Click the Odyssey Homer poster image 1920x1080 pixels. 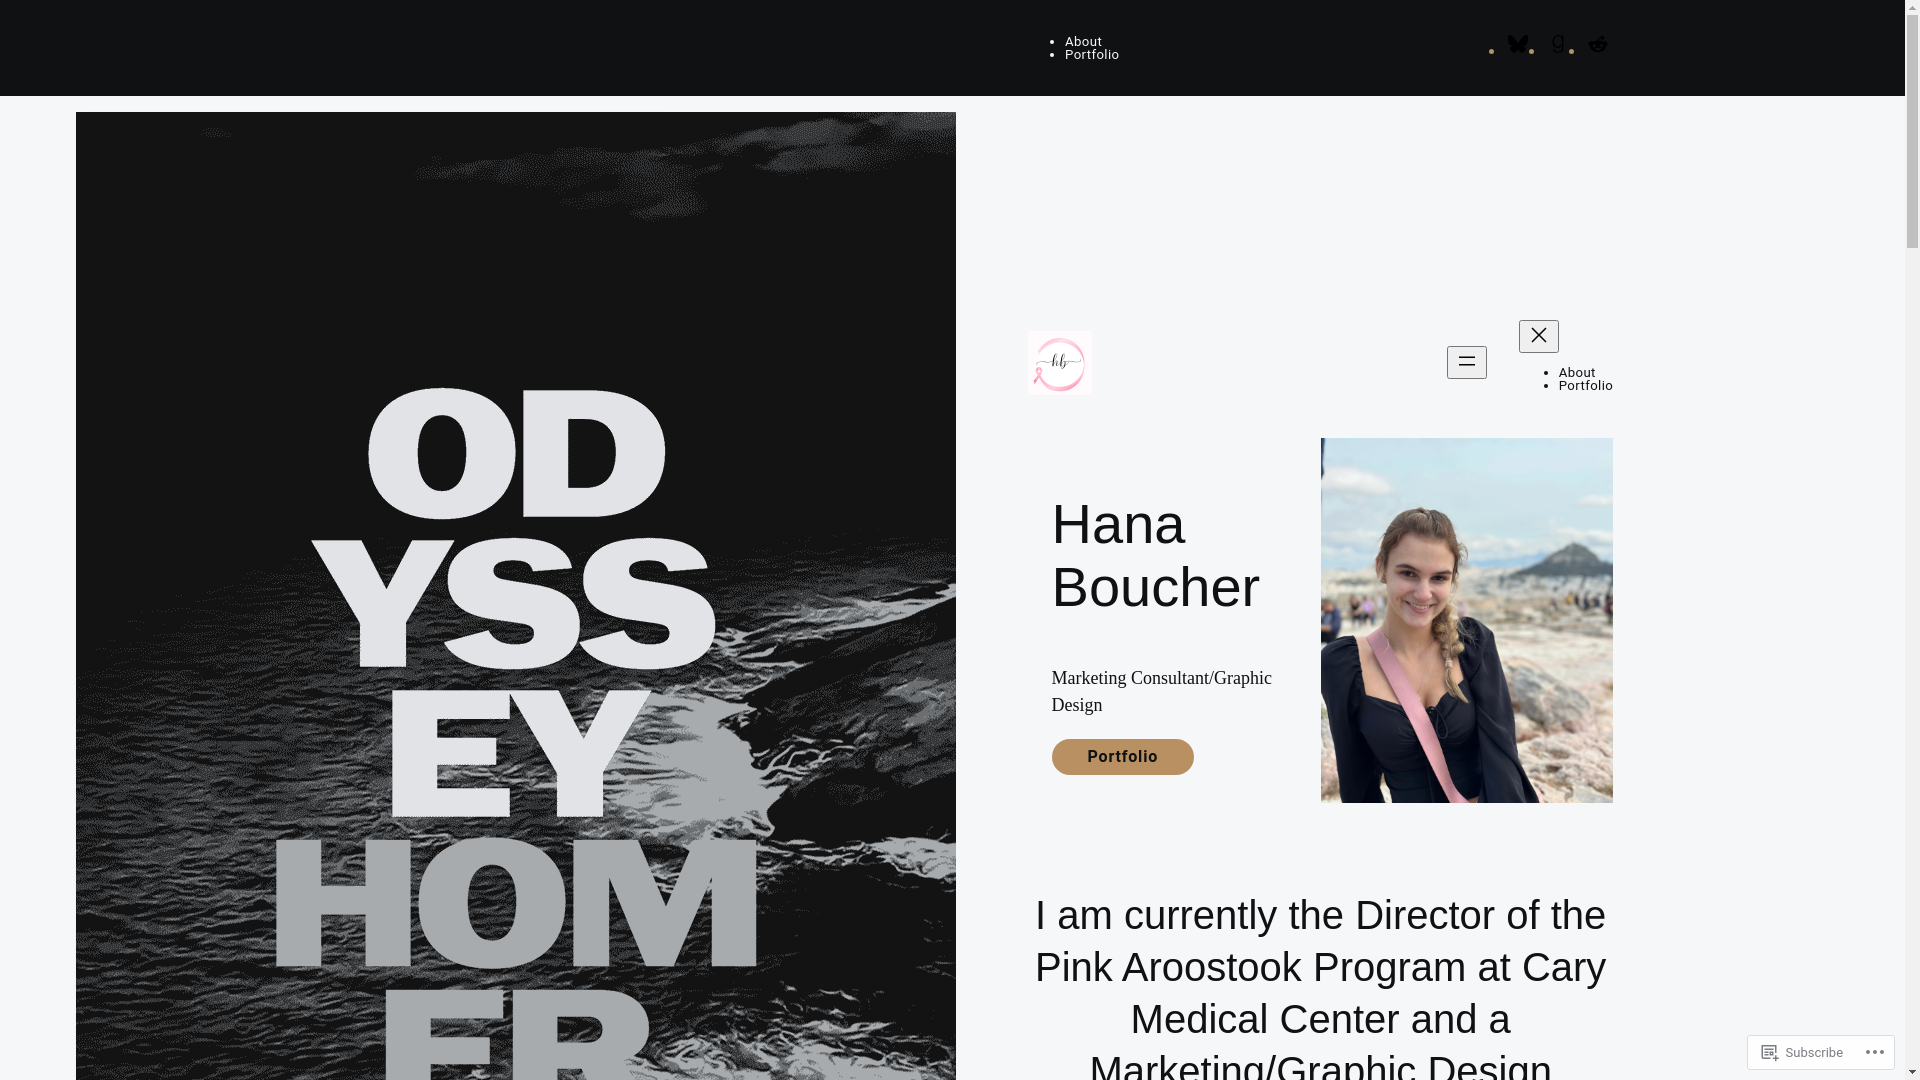pos(516,596)
